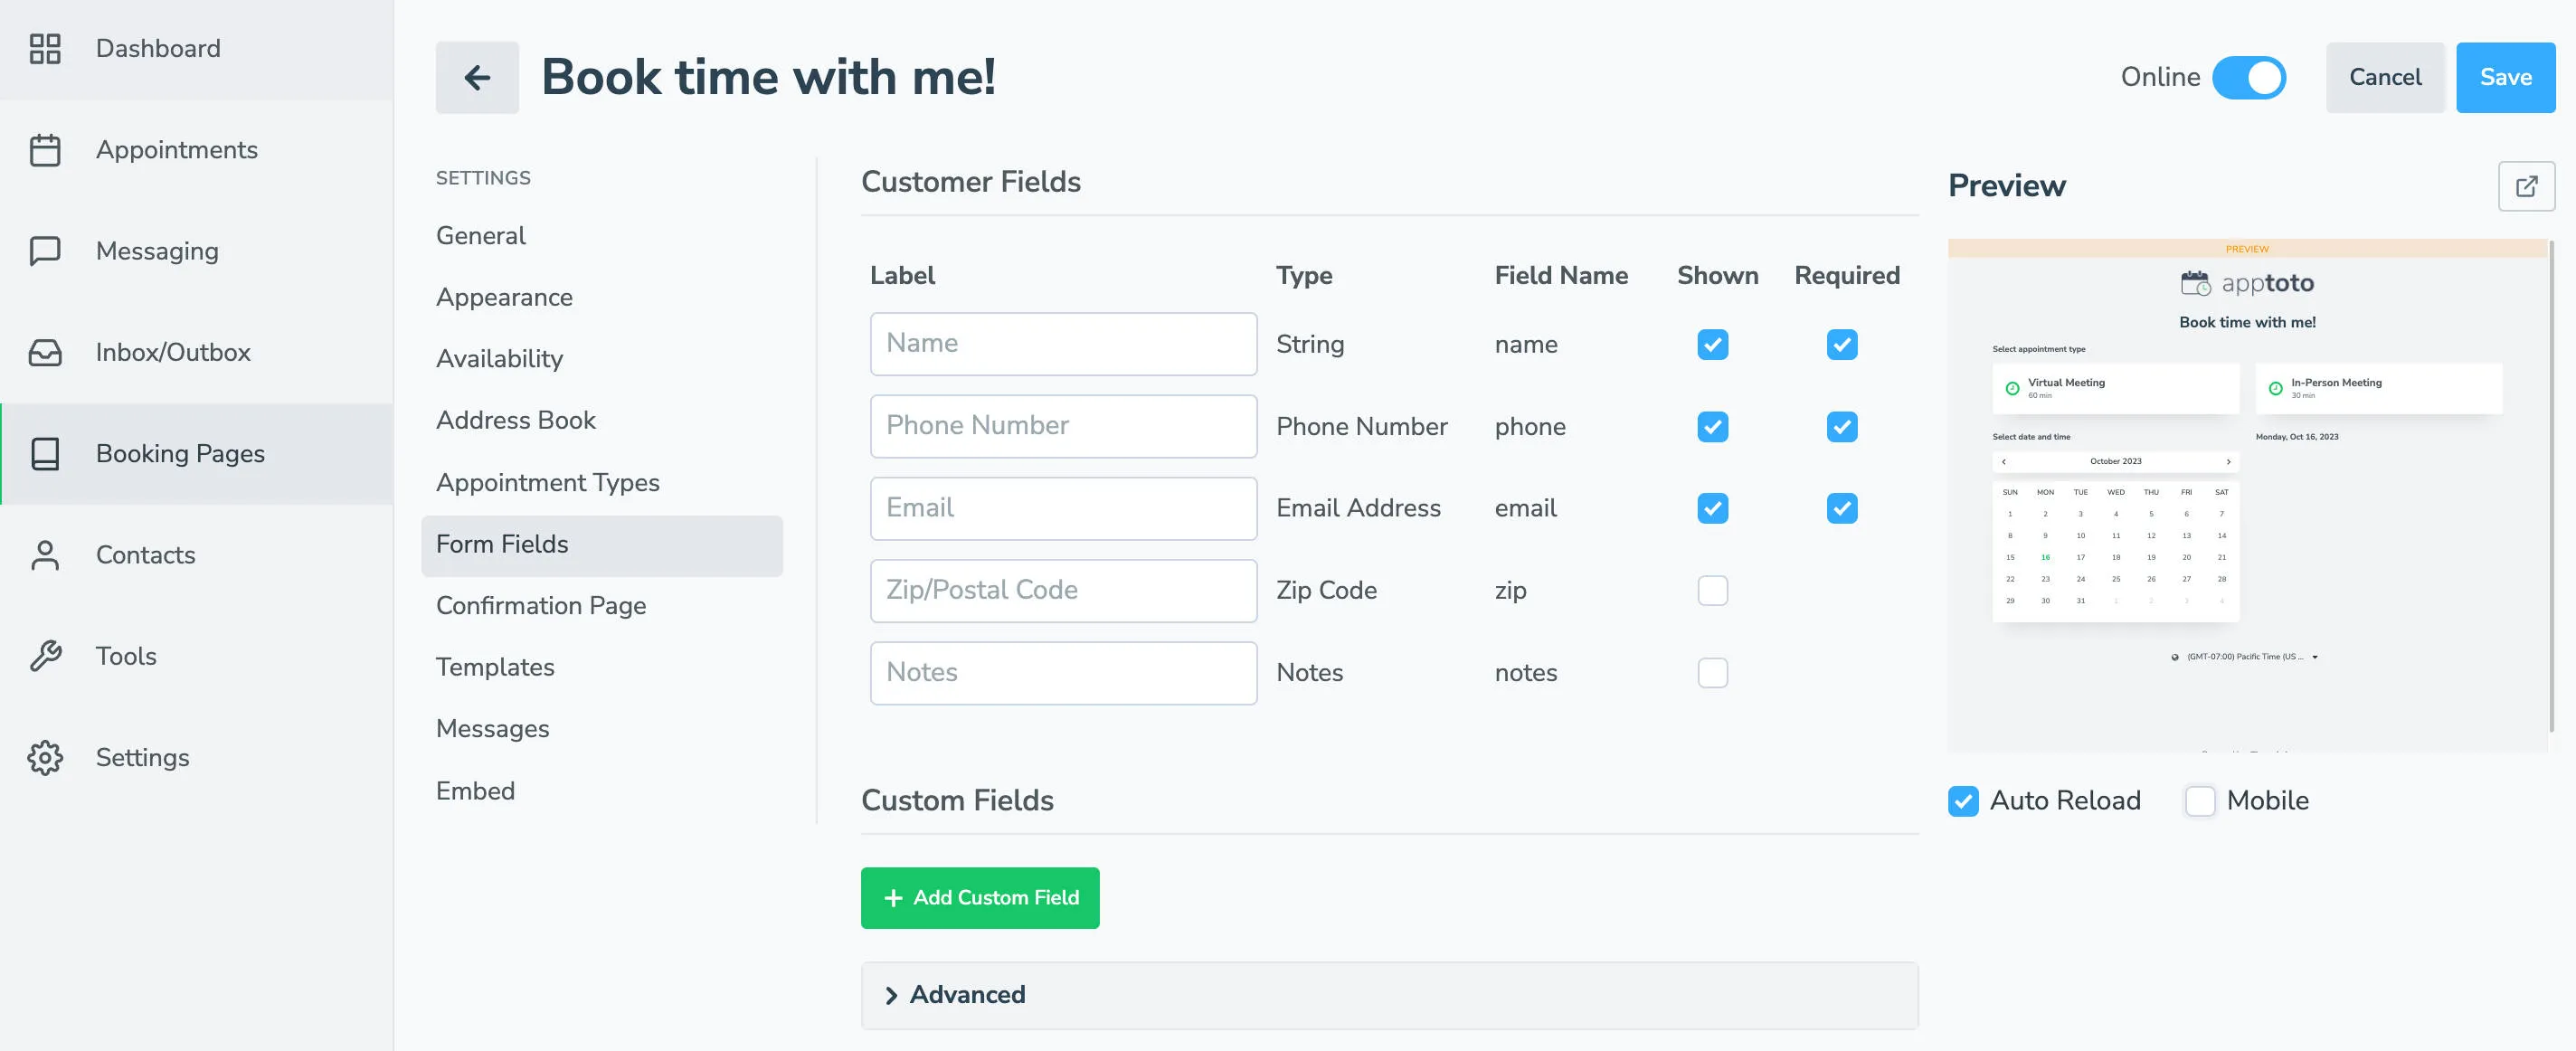
Task: Open the preview in a new window
Action: pos(2527,186)
